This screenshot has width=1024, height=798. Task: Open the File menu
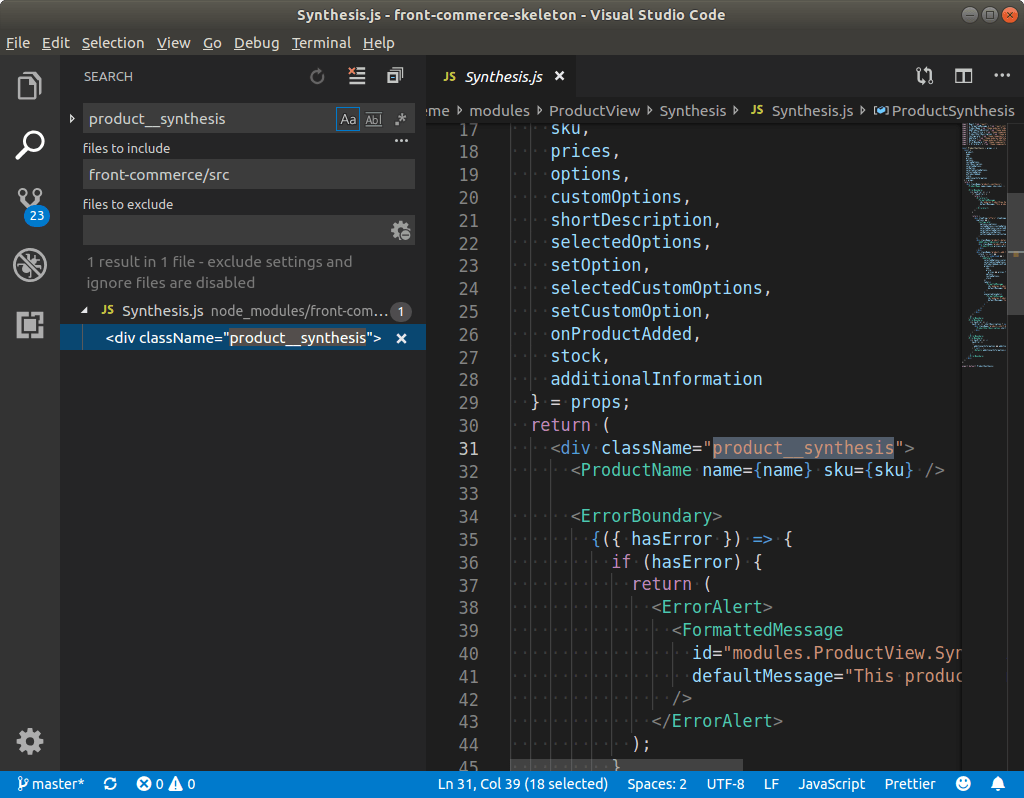18,43
